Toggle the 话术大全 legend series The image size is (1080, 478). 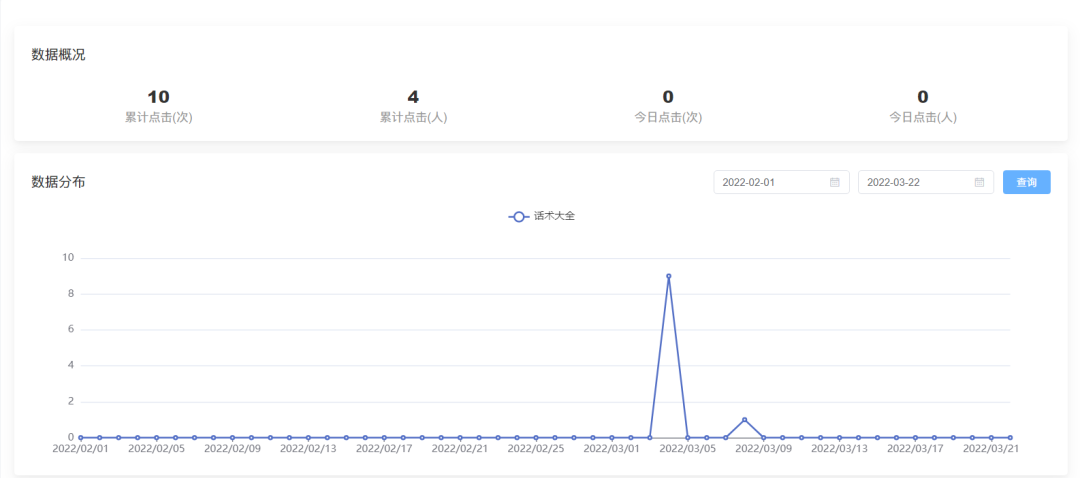(541, 216)
